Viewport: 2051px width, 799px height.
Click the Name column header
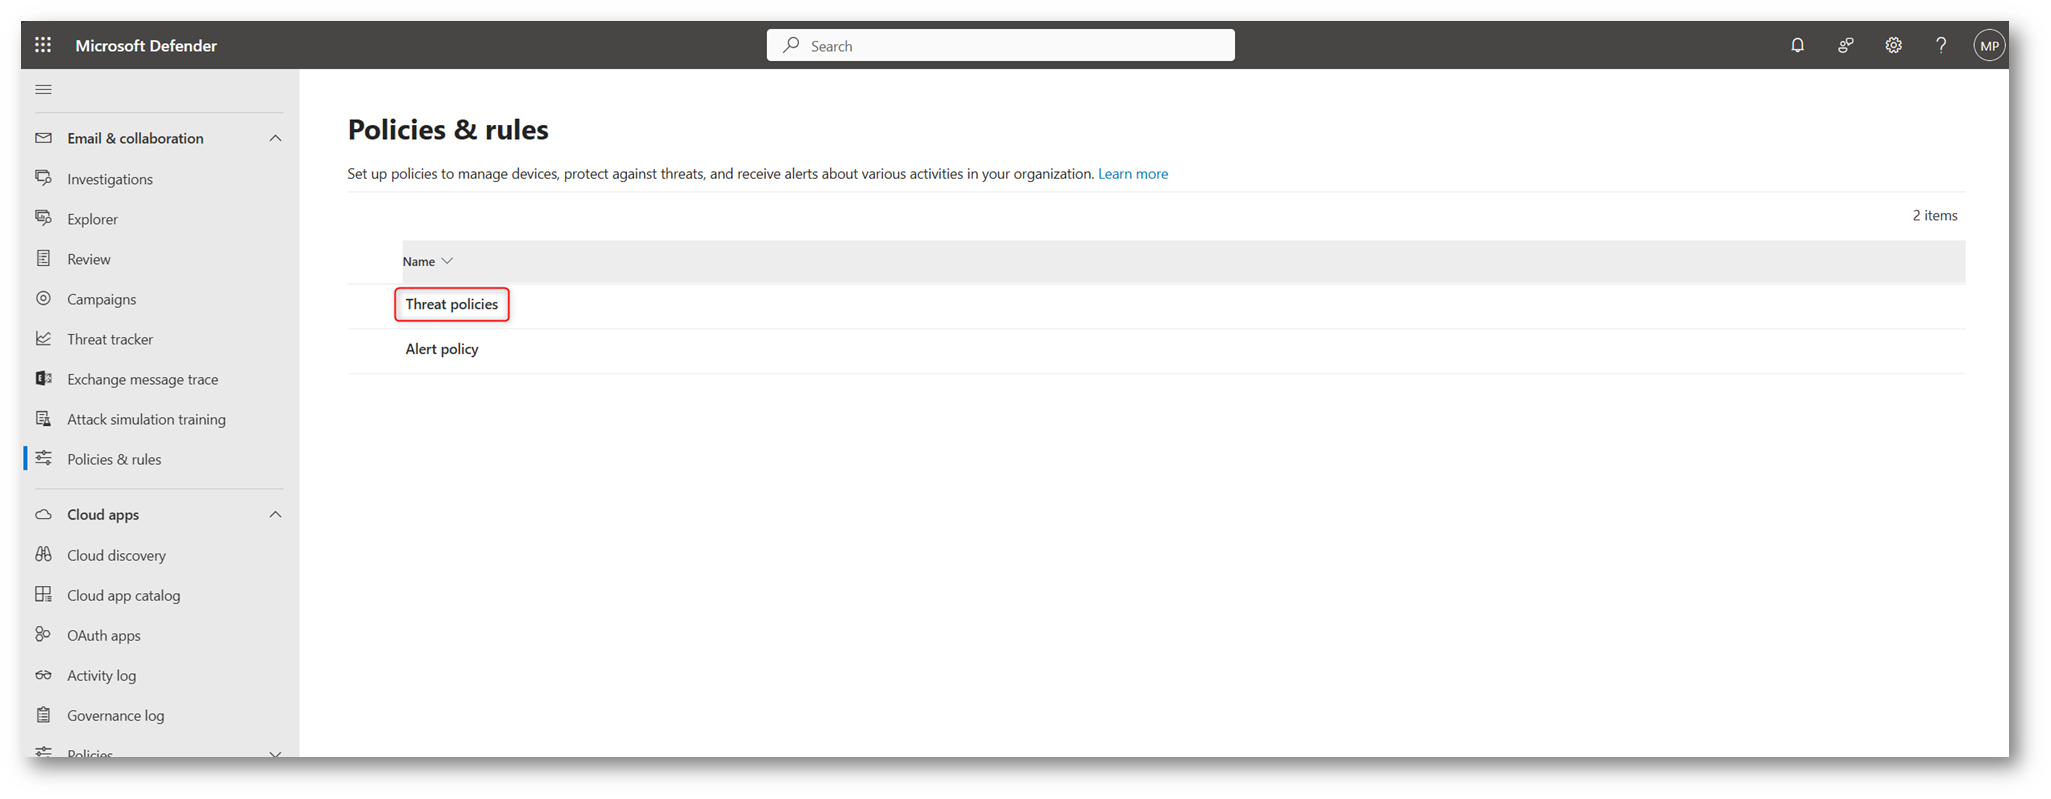[x=419, y=261]
